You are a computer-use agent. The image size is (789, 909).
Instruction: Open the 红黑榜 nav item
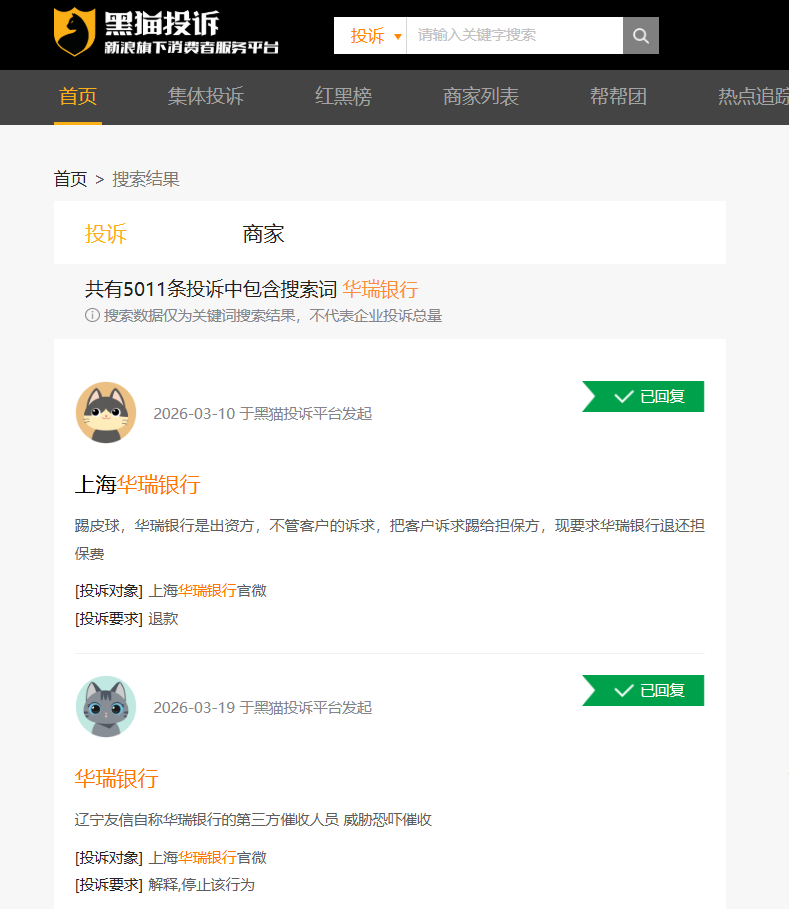343,97
